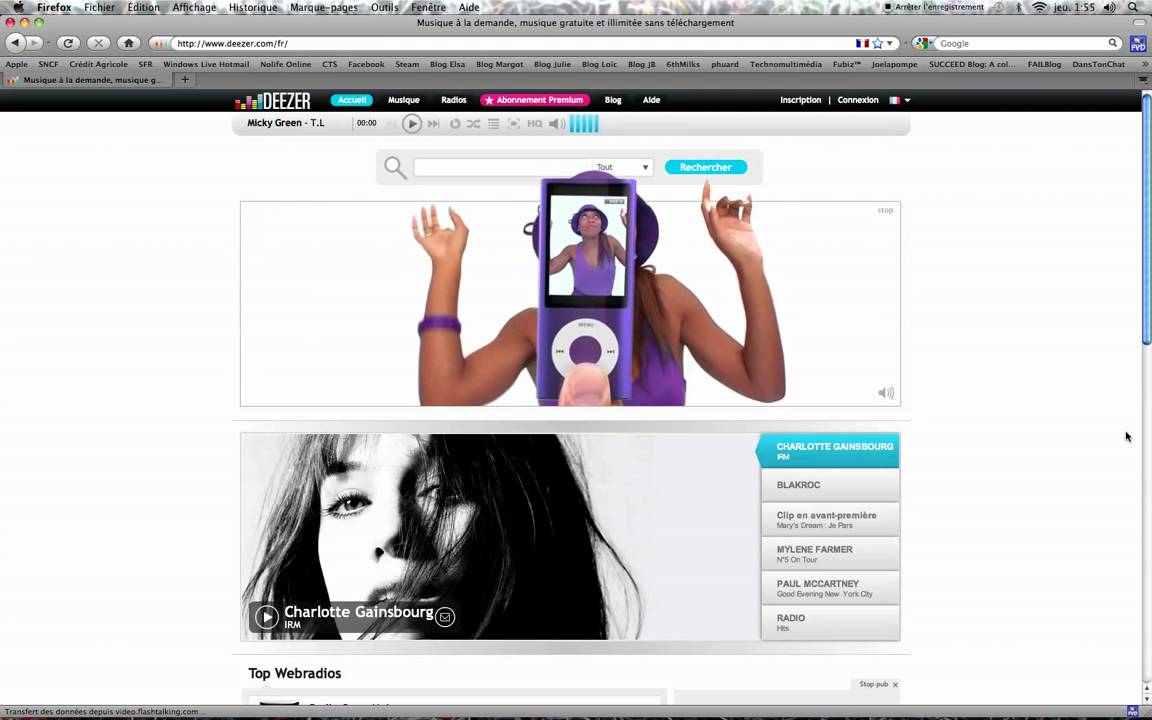The height and width of the screenshot is (720, 1152).
Task: Click the Google search box
Action: 1022,43
